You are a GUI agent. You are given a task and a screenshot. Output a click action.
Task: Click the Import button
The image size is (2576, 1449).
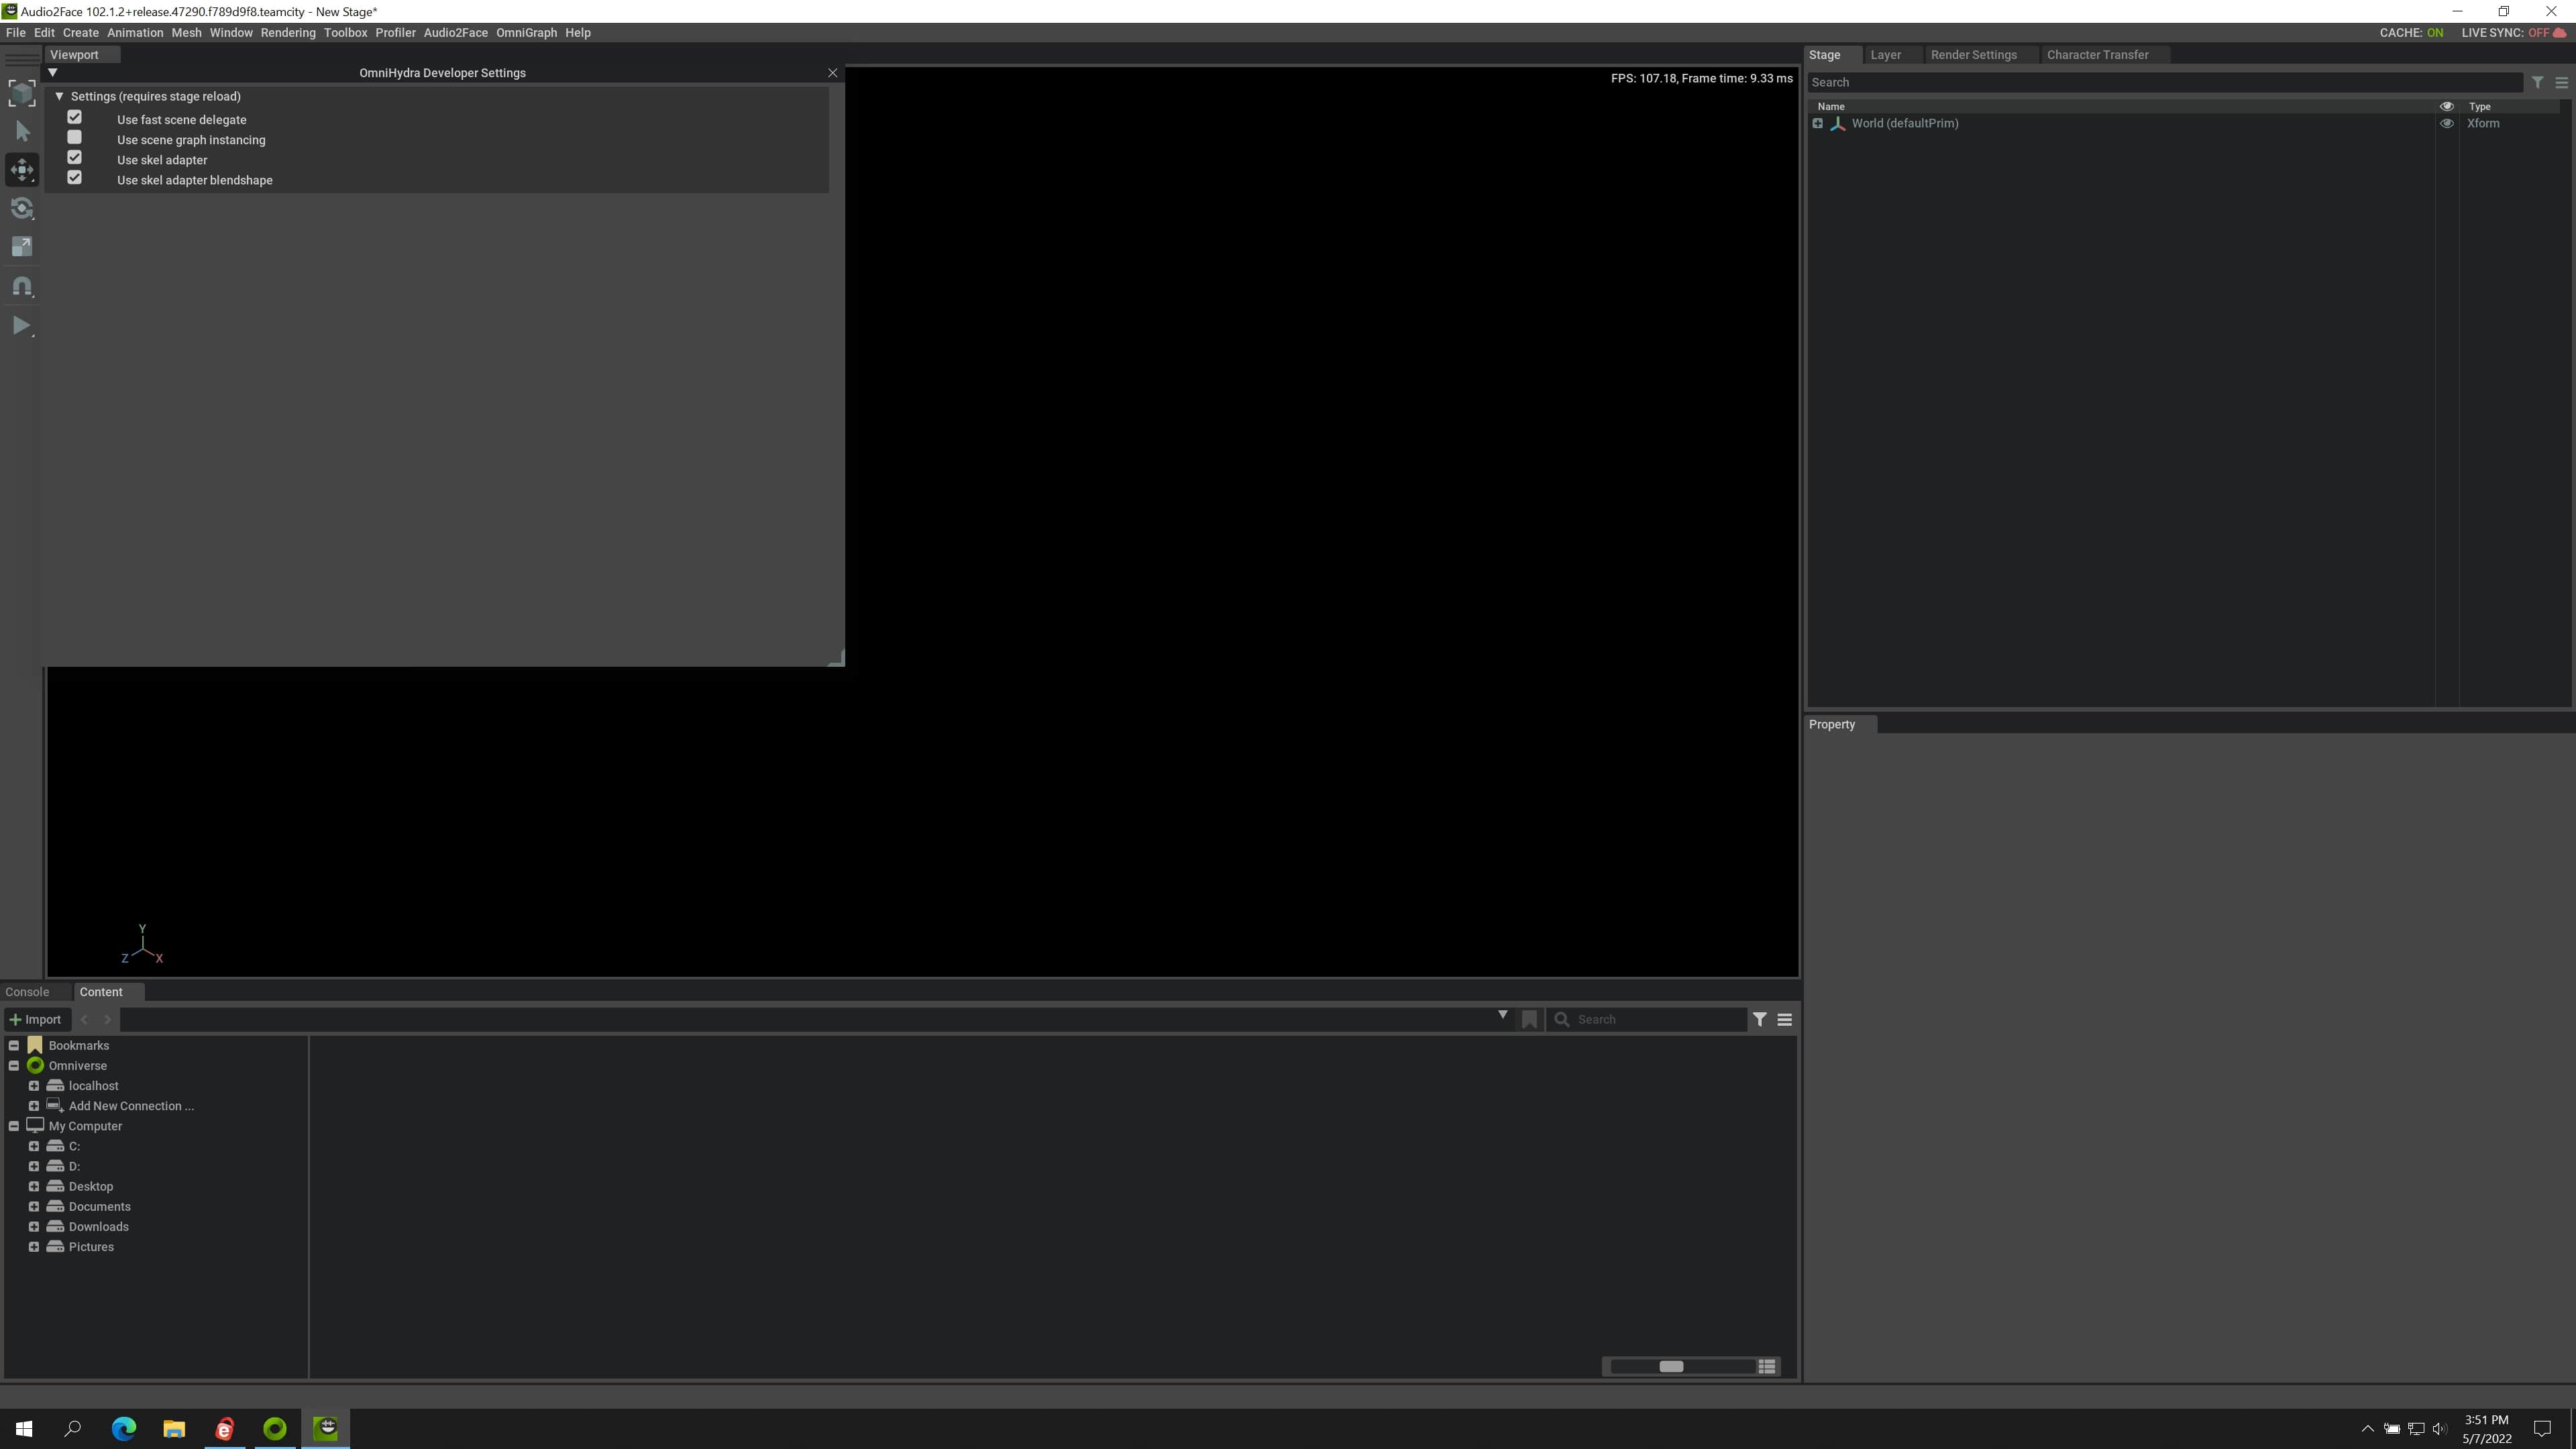35,1019
